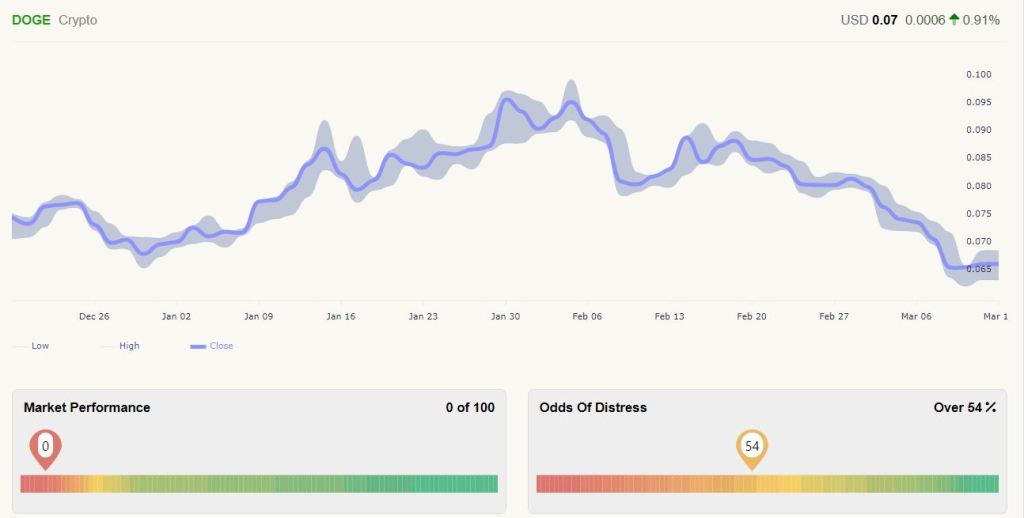Select the Dec 26 date on chart axis
Image resolution: width=1024 pixels, height=518 pixels.
[94, 316]
